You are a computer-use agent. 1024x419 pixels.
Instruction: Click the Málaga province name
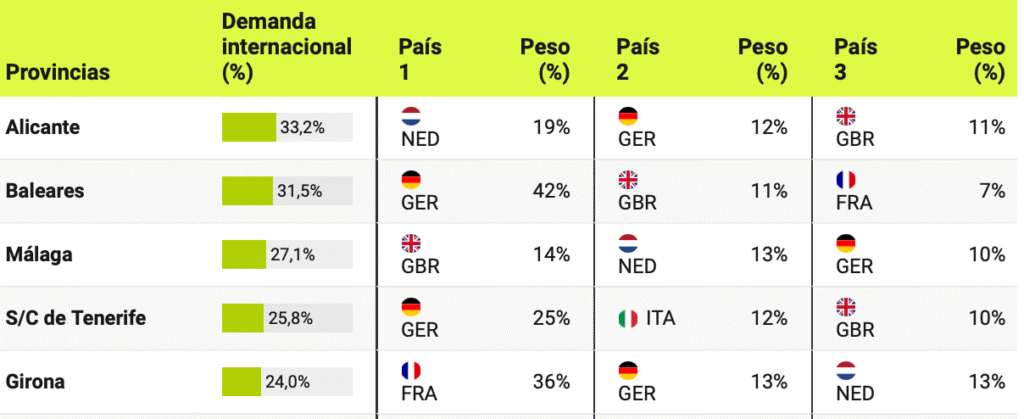[39, 254]
